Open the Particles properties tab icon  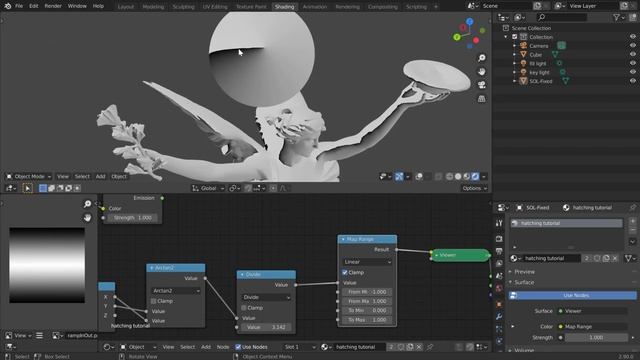(499, 329)
